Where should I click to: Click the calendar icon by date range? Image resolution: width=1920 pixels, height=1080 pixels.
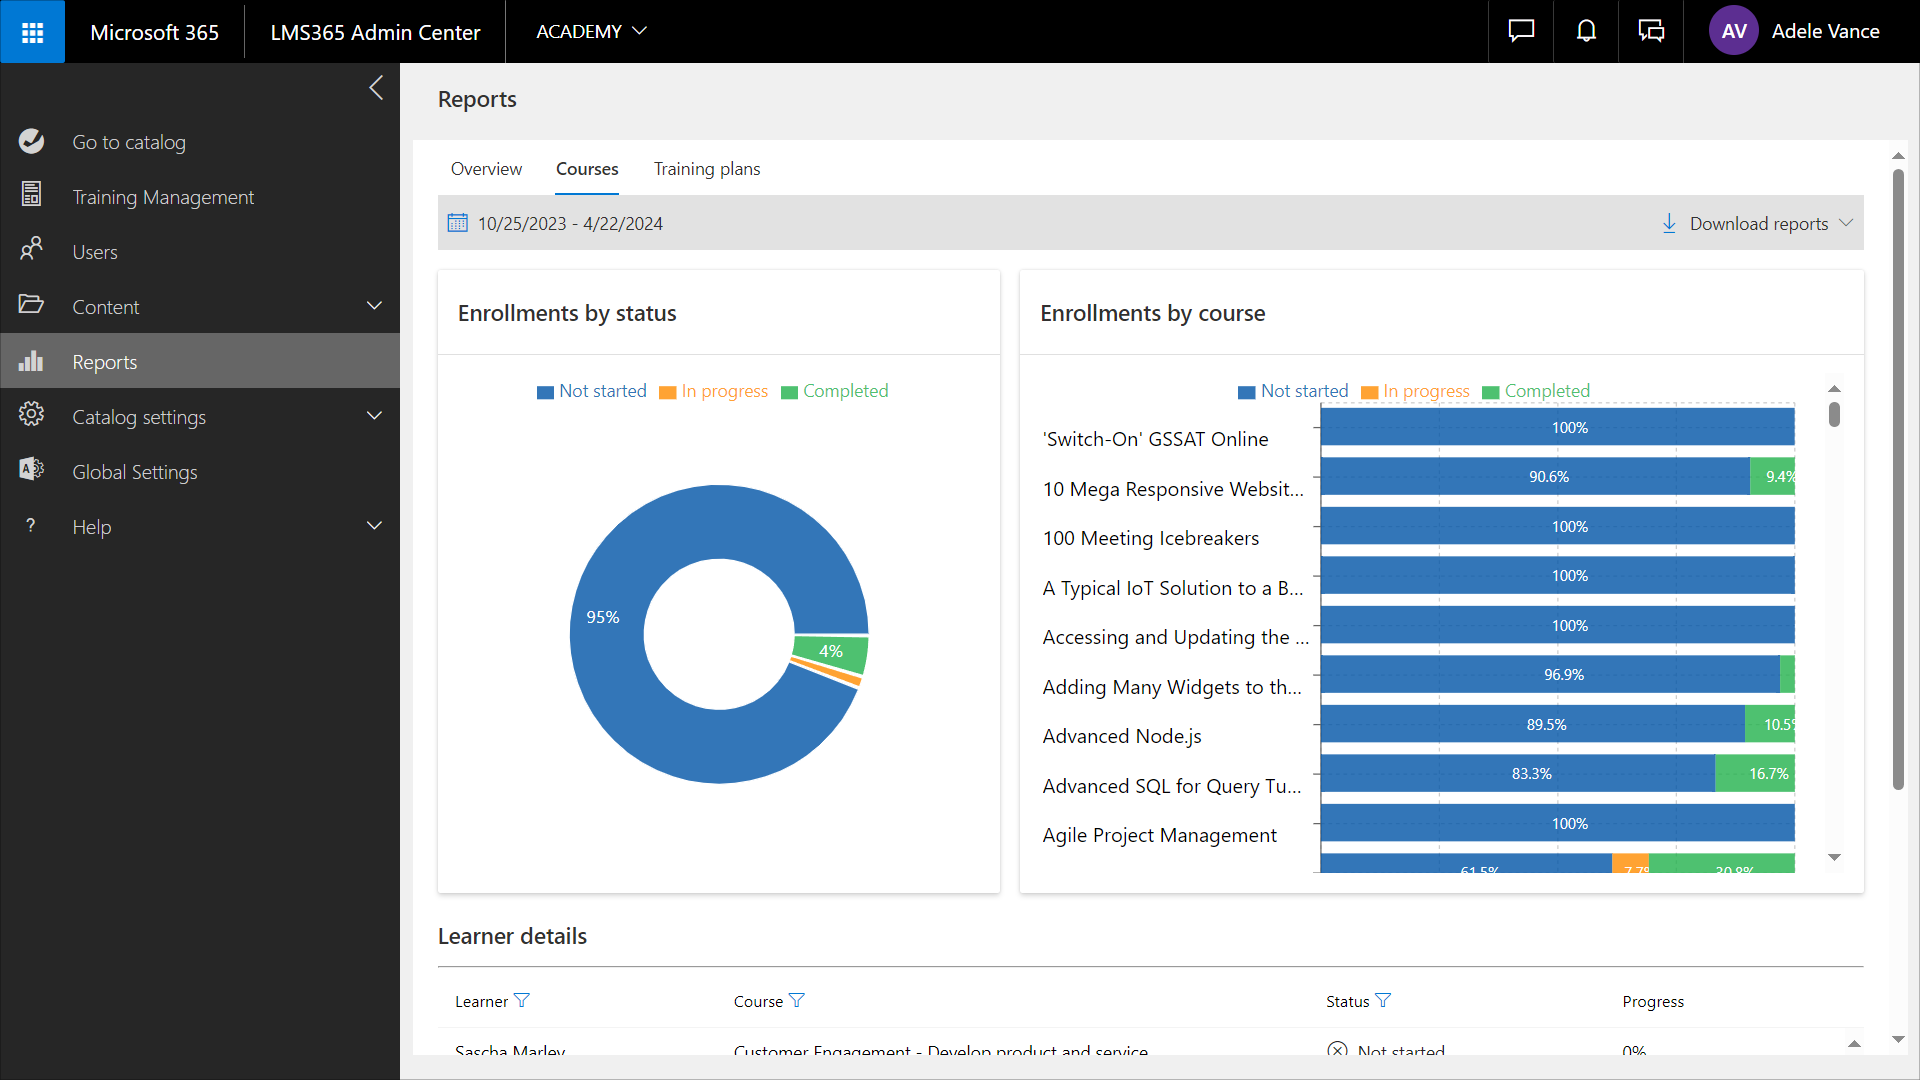click(x=457, y=223)
